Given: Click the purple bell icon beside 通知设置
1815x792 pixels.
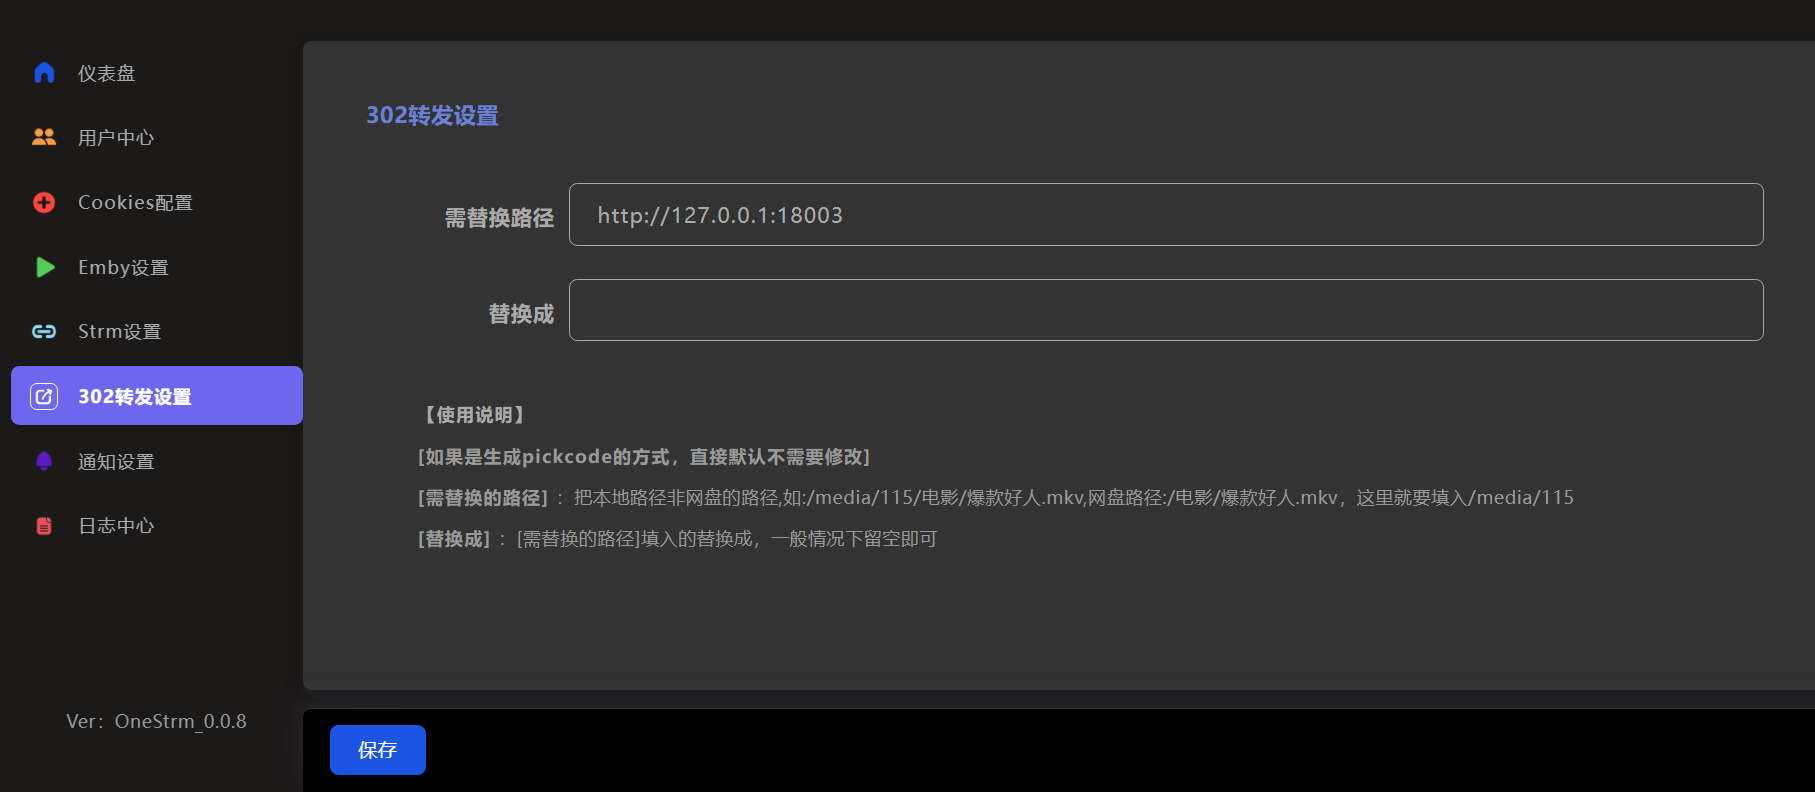Looking at the screenshot, I should tap(44, 461).
